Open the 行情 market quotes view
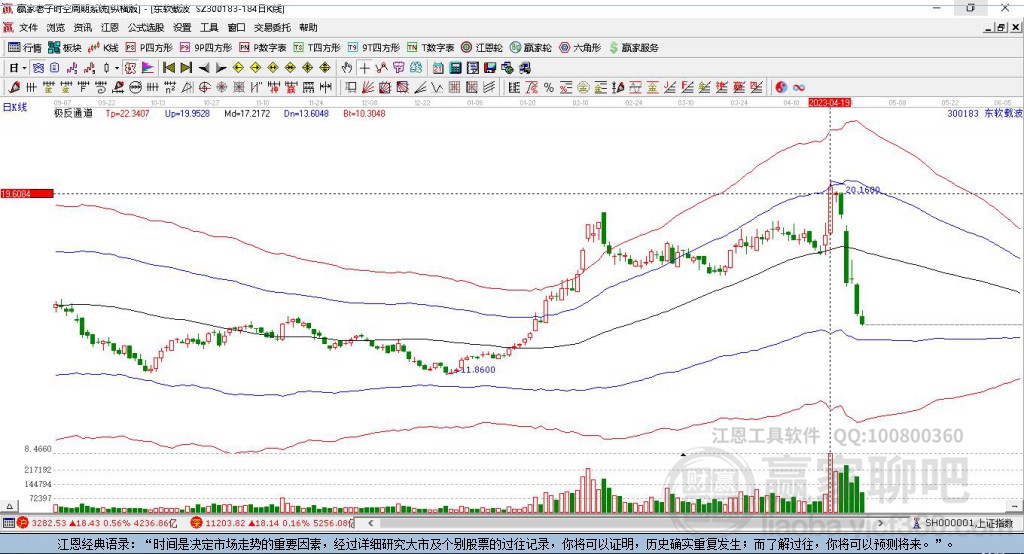 [24, 48]
